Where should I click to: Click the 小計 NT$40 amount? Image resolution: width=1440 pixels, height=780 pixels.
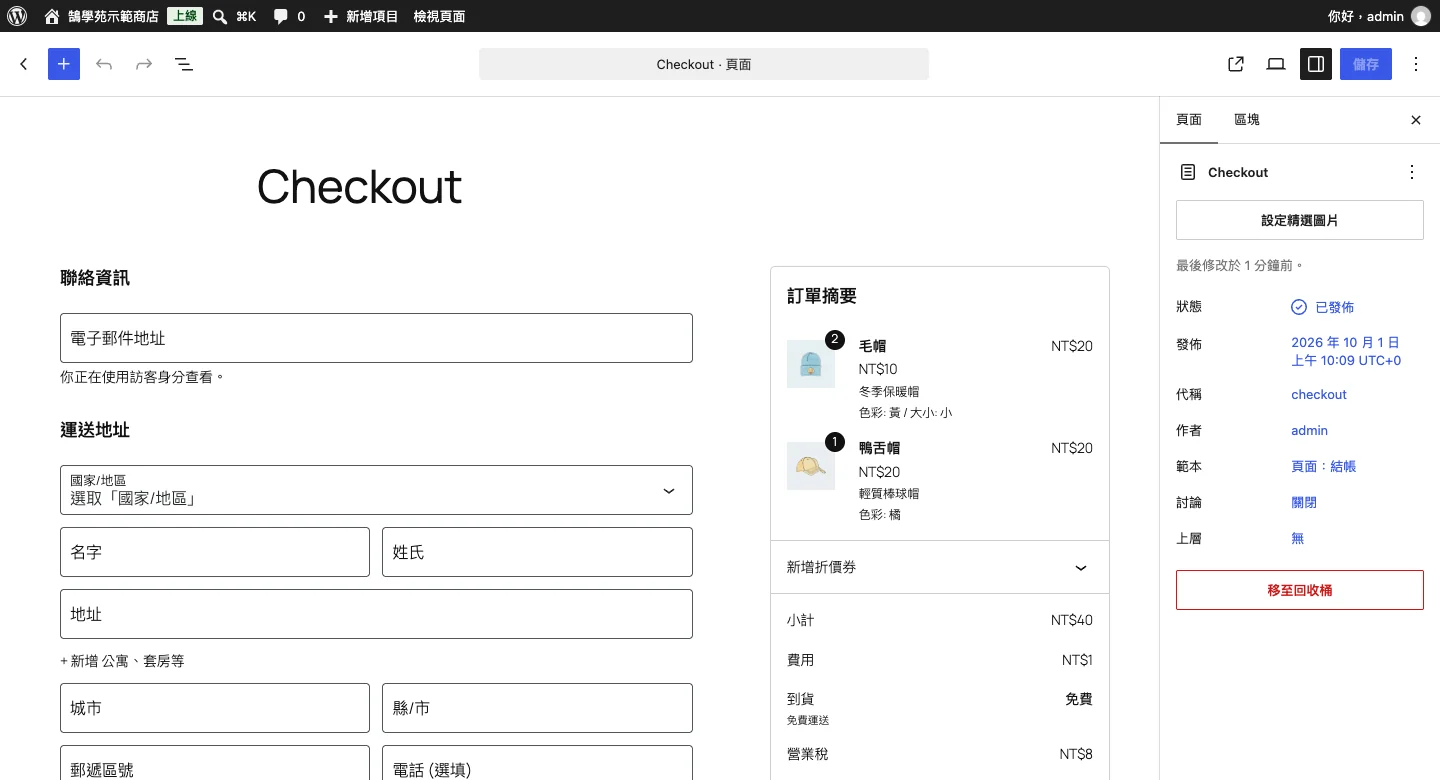[1072, 620]
